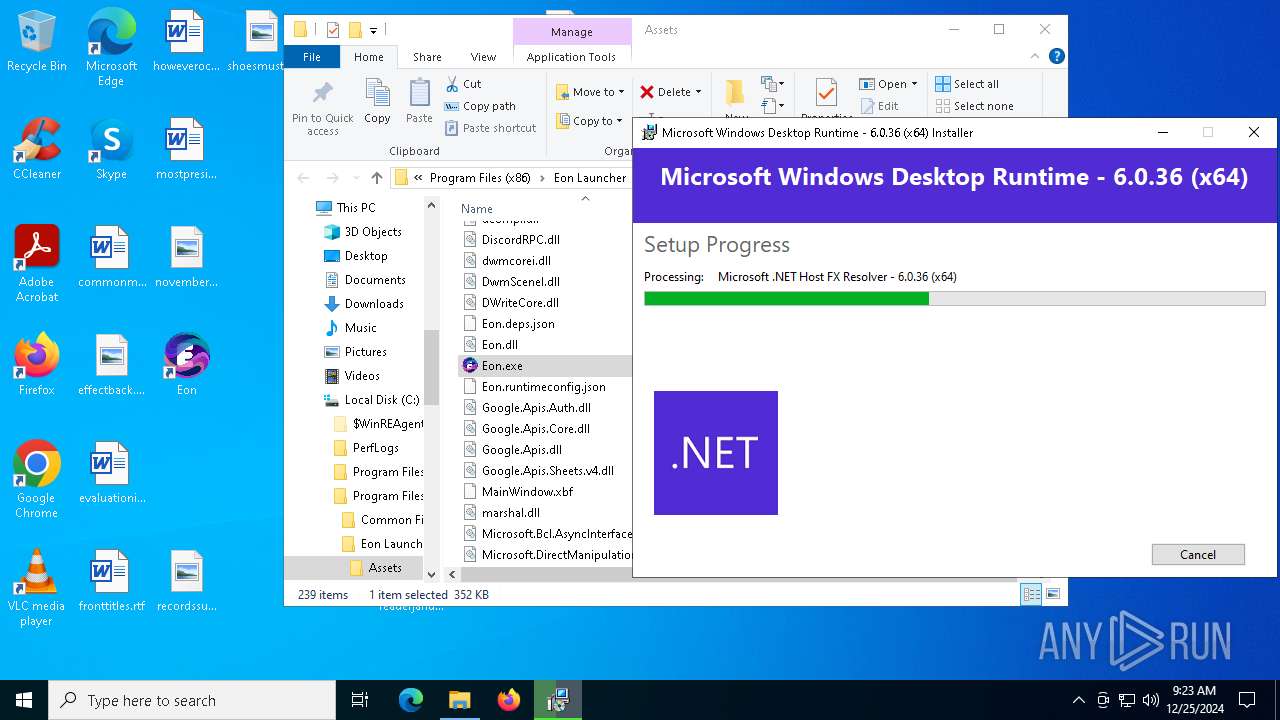Open notifications action center icon
Image resolution: width=1280 pixels, height=720 pixels.
pos(1247,700)
